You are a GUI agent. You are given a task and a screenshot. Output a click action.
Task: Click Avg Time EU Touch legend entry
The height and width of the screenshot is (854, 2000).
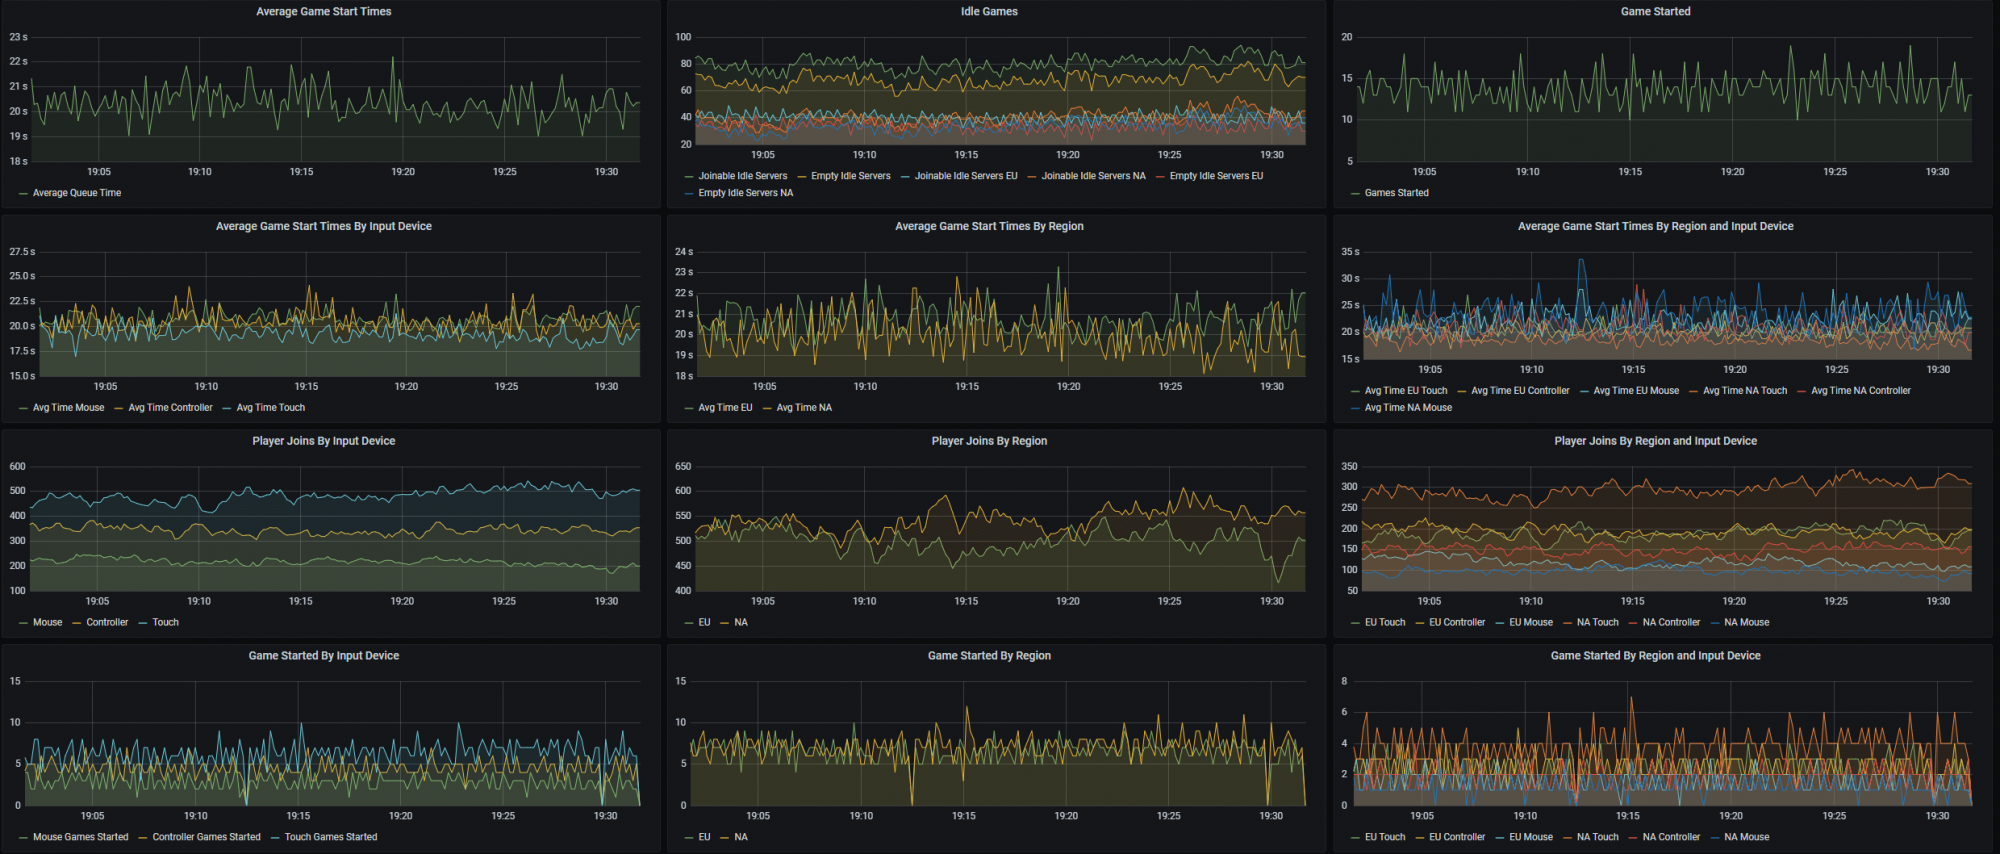[1405, 391]
